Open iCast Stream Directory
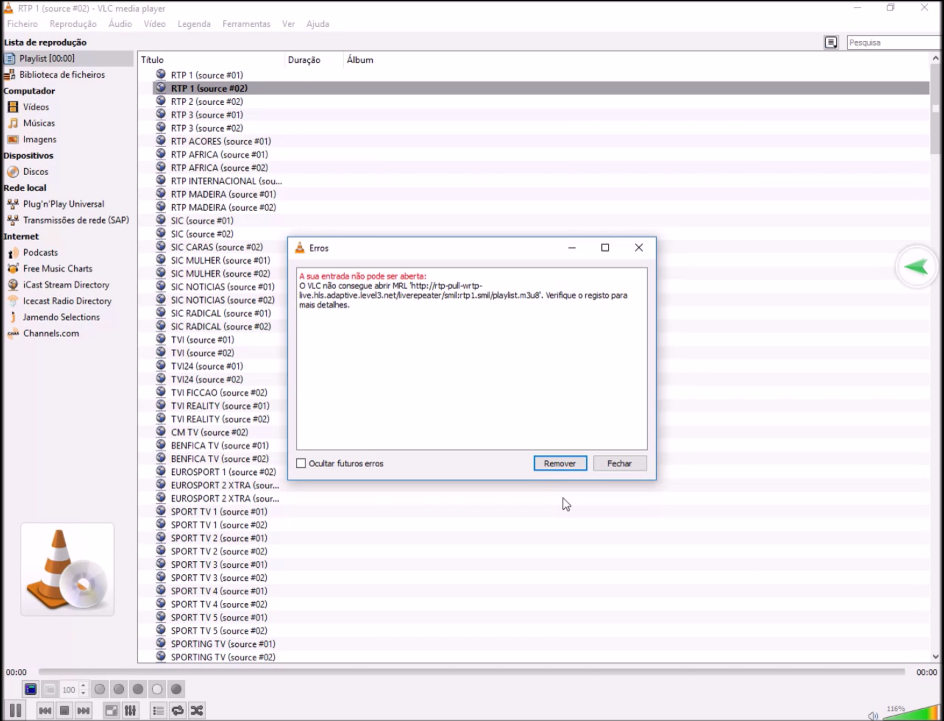 click(67, 285)
